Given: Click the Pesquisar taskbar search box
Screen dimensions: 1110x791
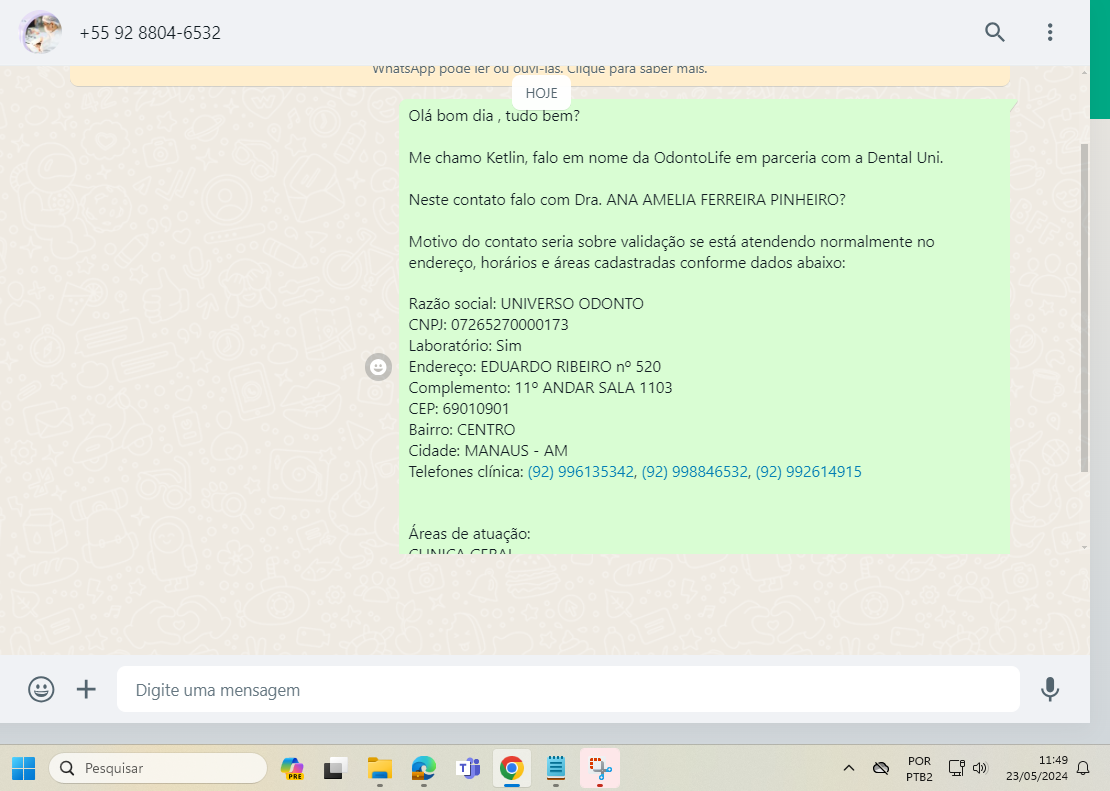Looking at the screenshot, I should (158, 768).
